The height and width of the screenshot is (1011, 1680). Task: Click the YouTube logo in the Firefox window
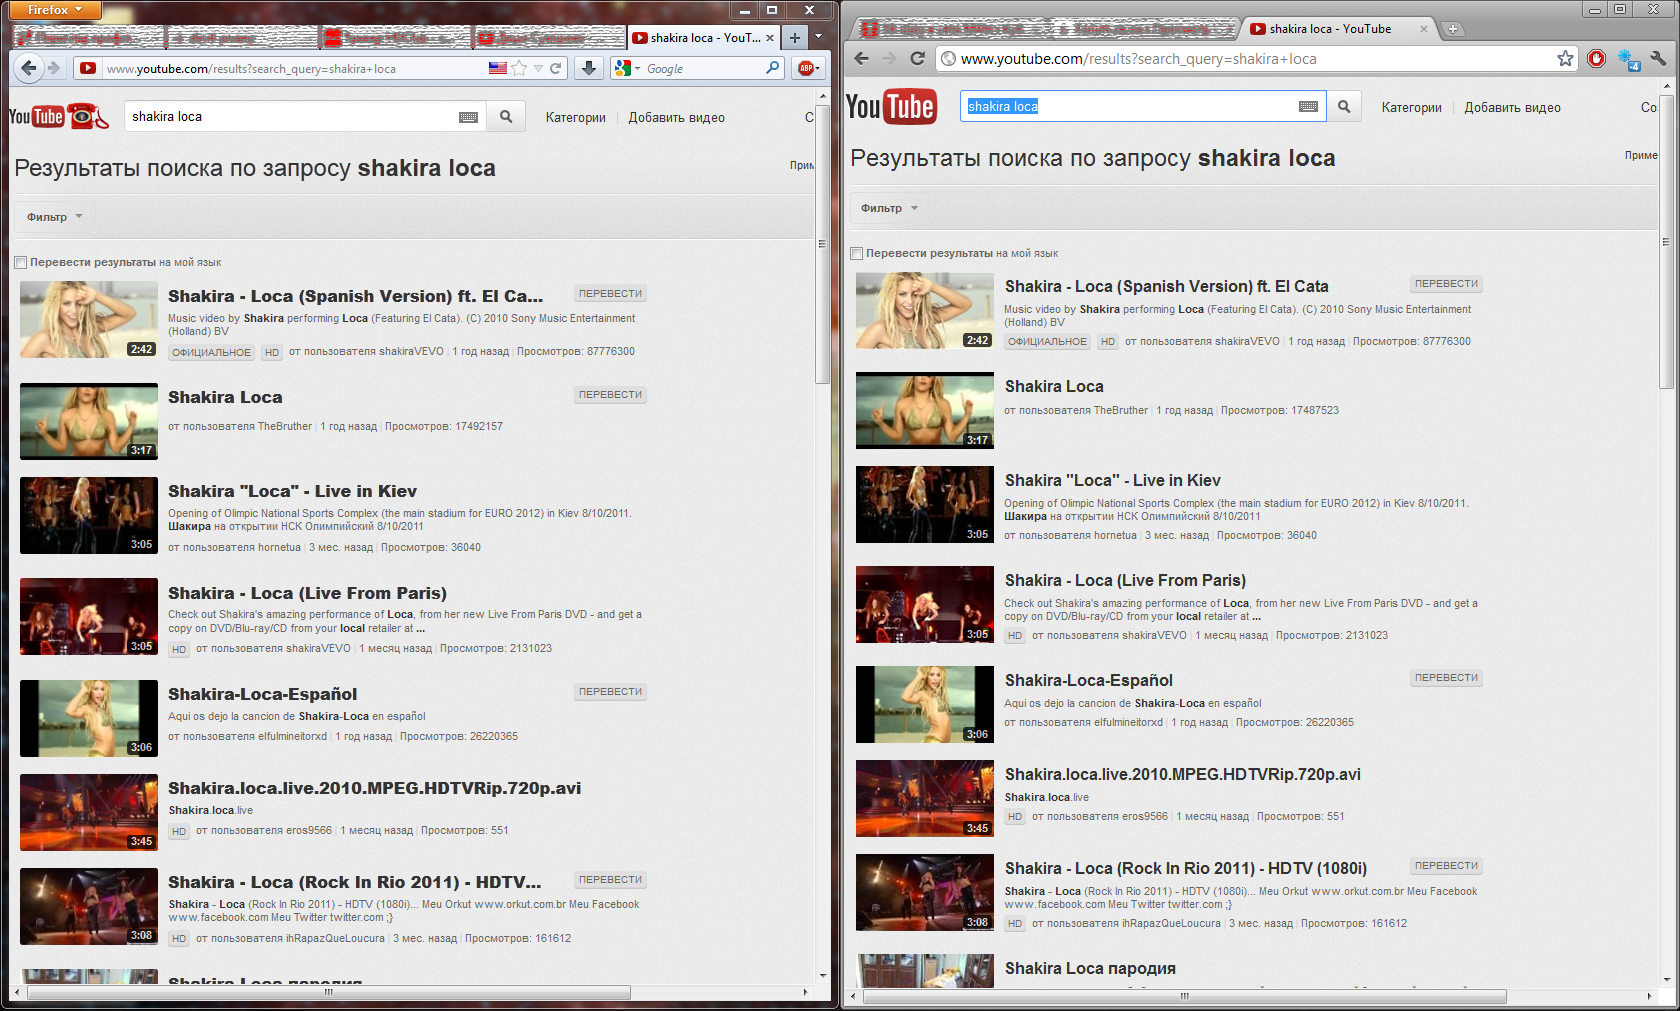pos(58,116)
